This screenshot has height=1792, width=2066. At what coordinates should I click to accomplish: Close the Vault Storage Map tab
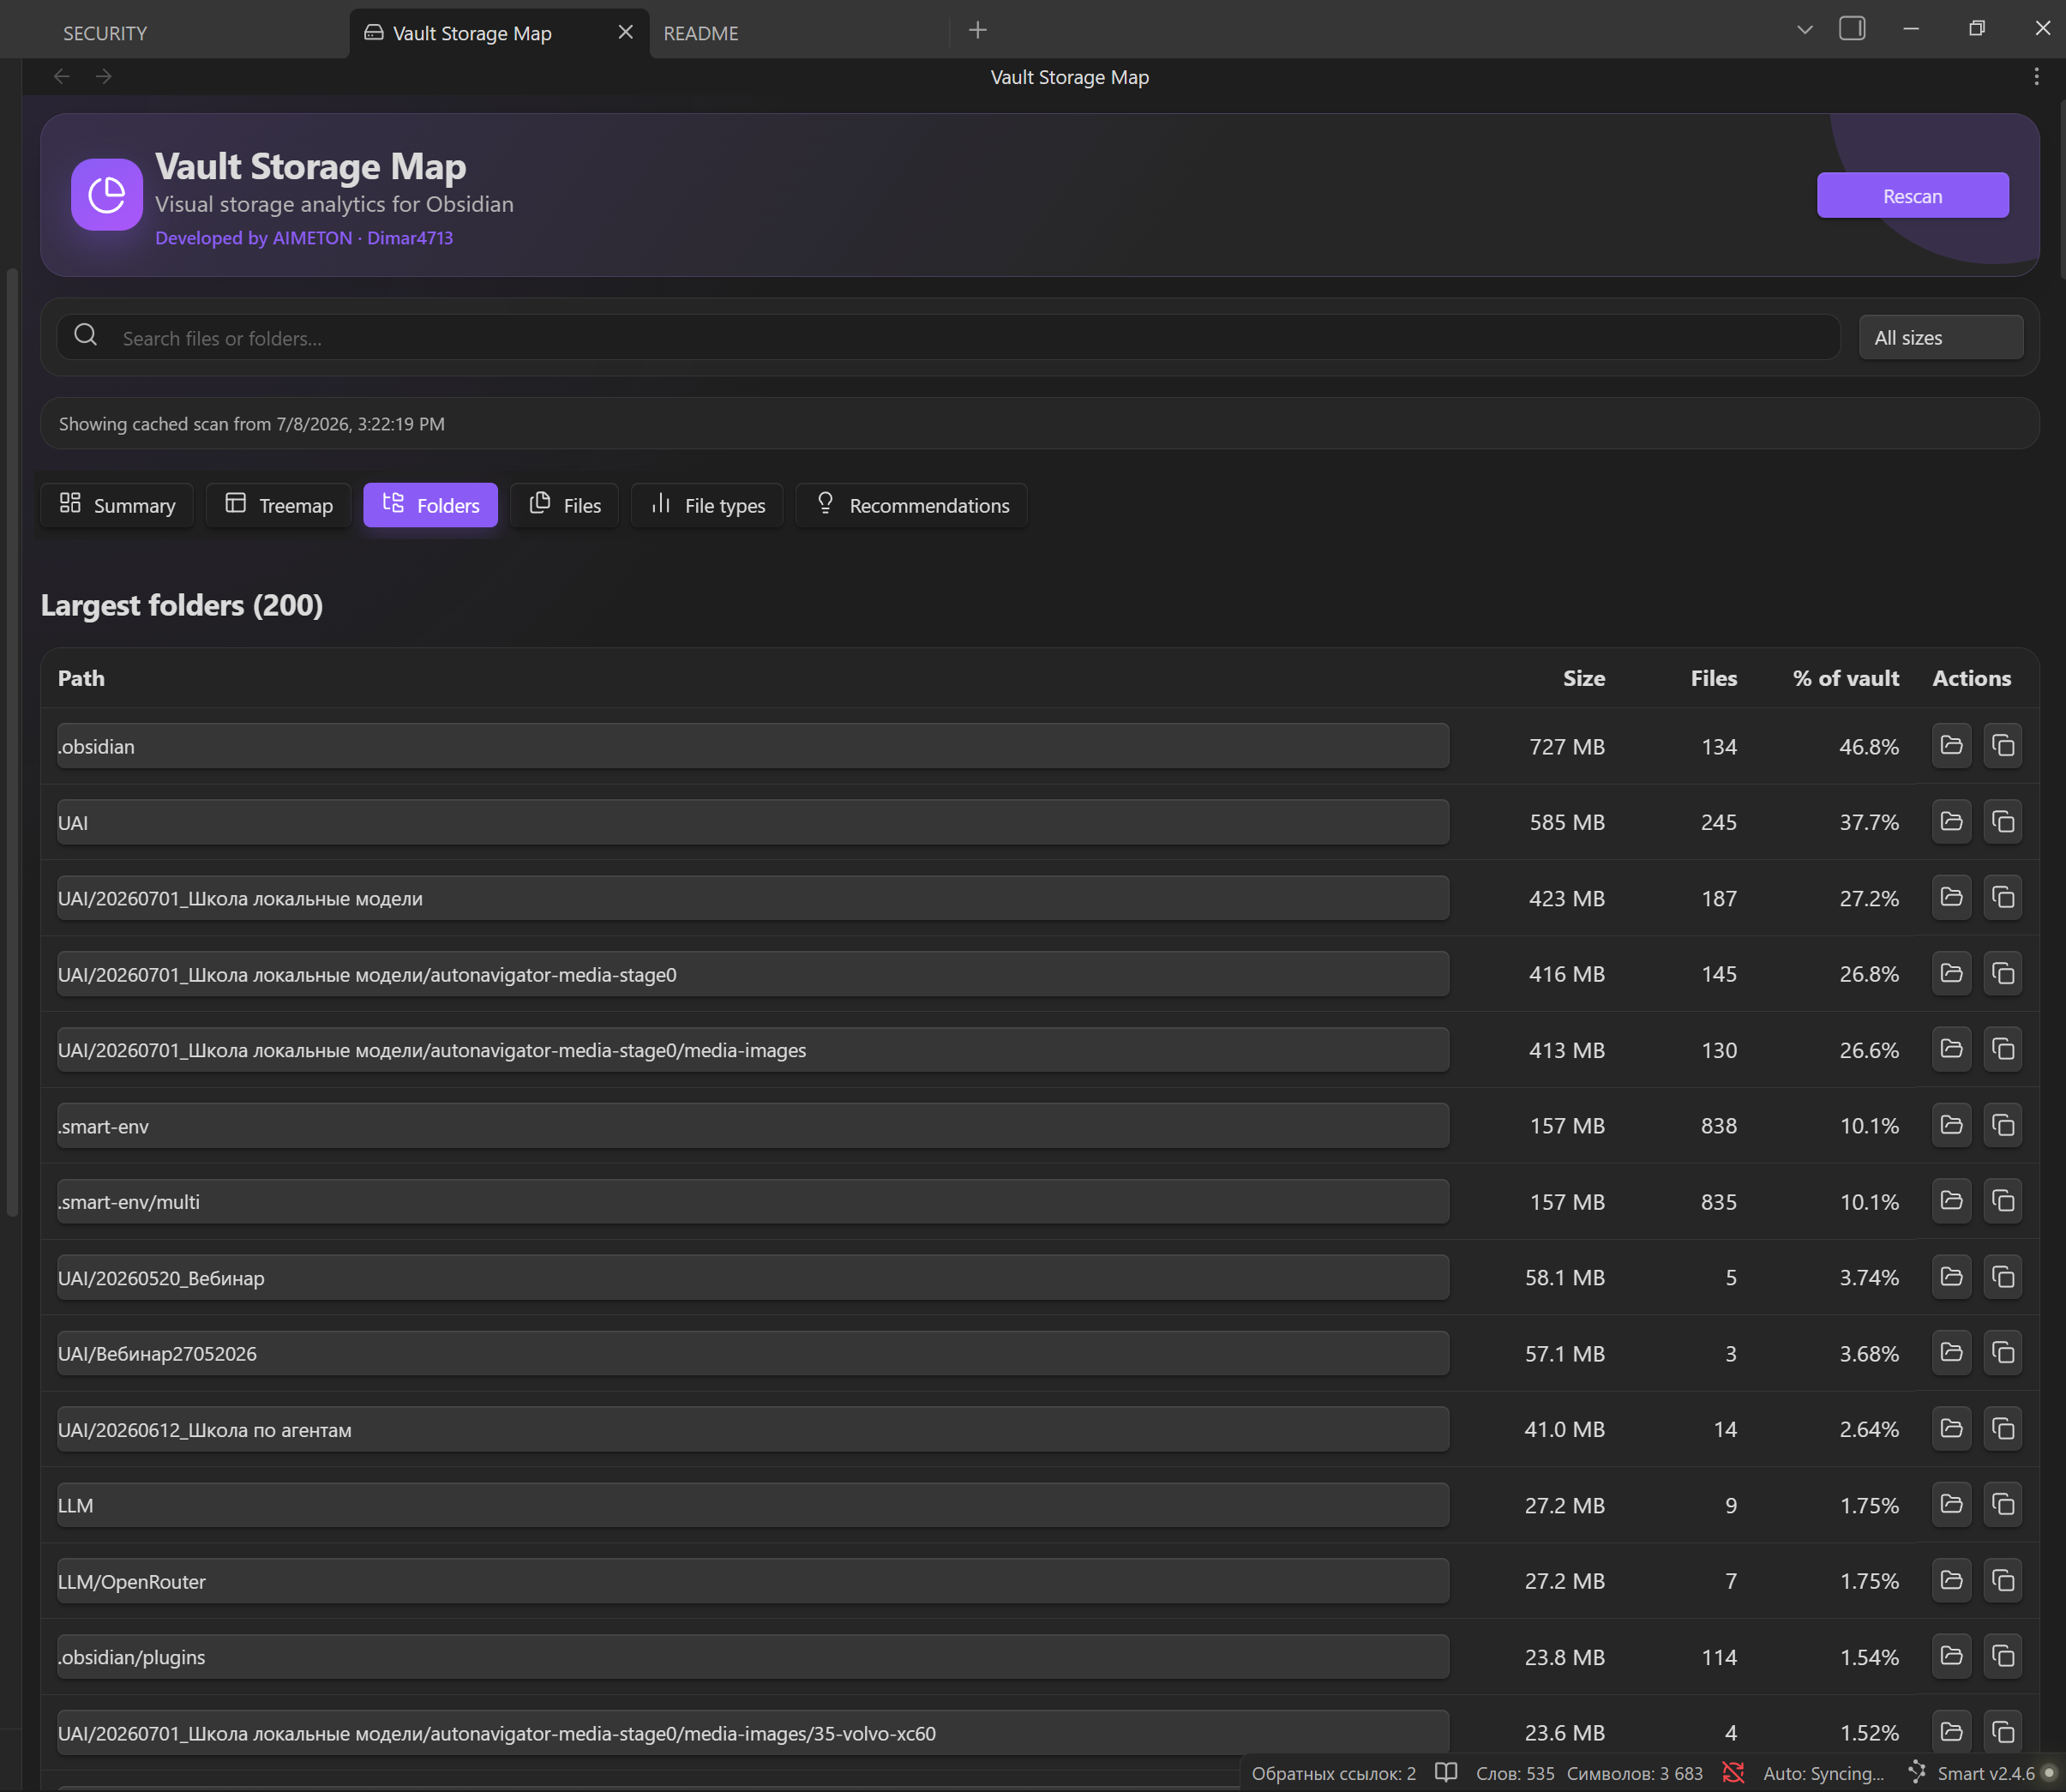[x=626, y=32]
